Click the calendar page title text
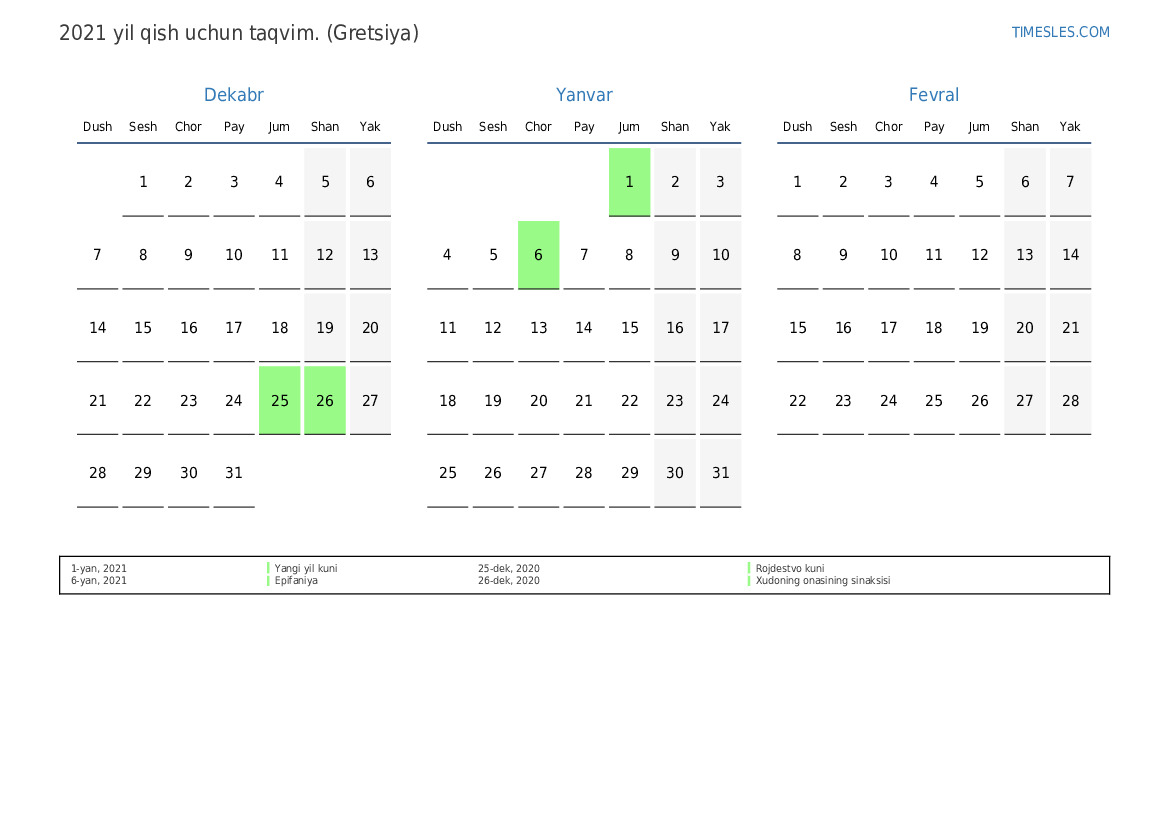The height and width of the screenshot is (827, 1169). pyautogui.click(x=239, y=33)
